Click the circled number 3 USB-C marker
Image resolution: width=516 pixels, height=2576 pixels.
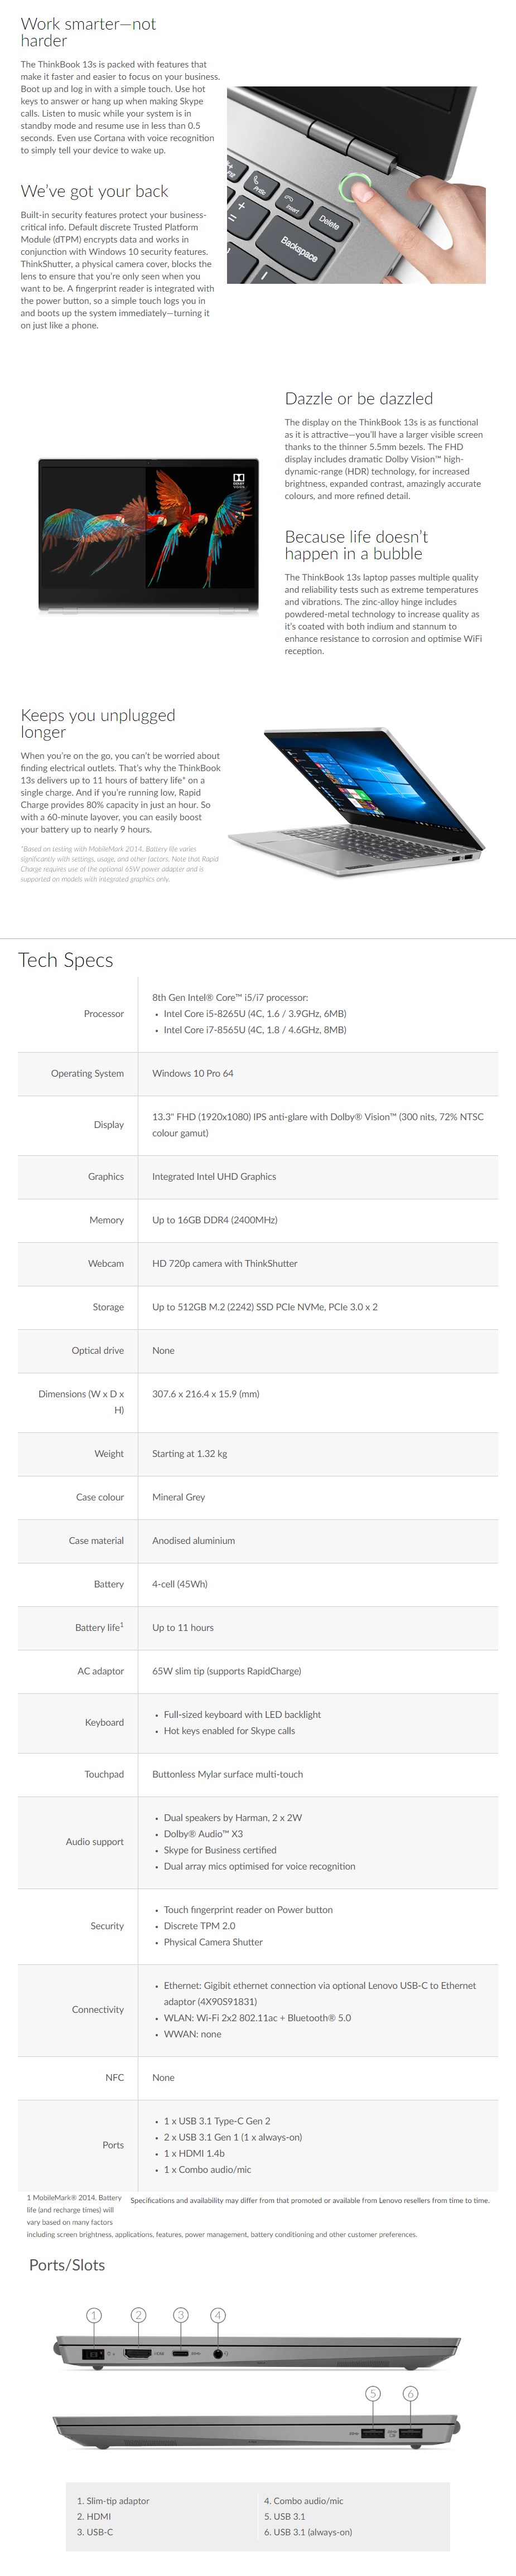pyautogui.click(x=181, y=2315)
